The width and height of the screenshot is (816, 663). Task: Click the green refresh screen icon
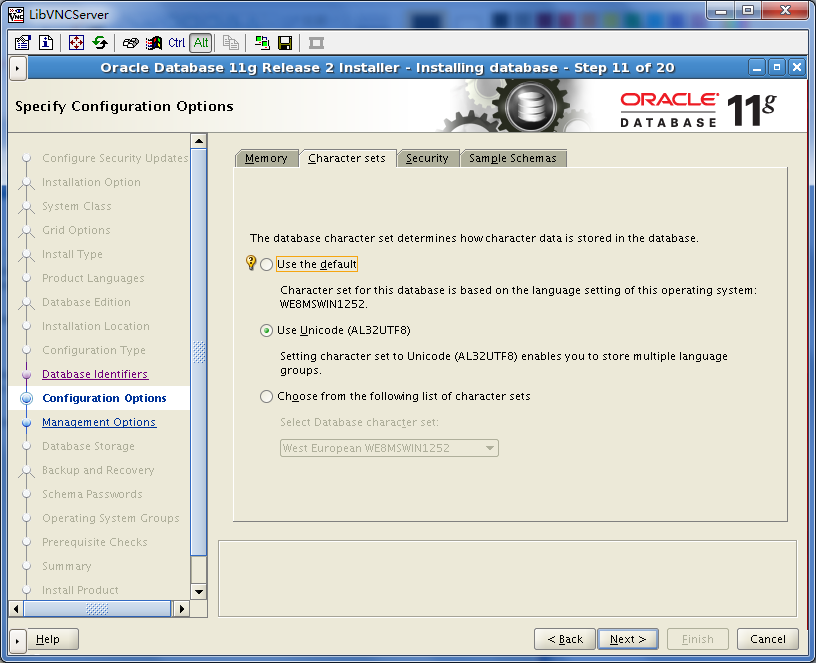[x=100, y=43]
